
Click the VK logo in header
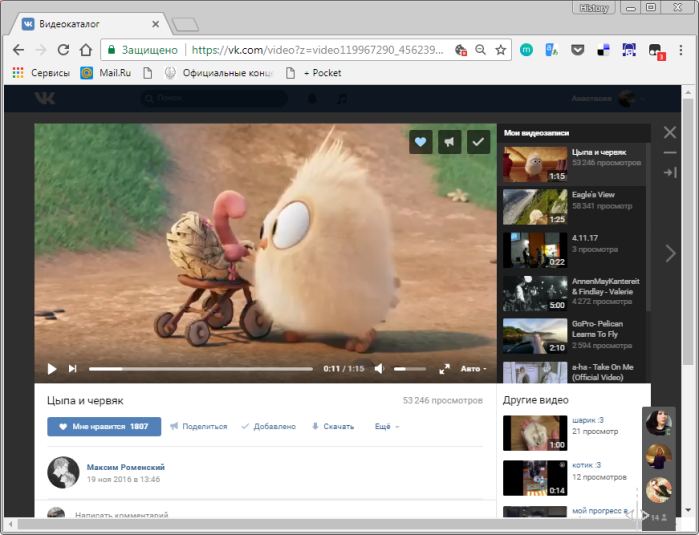point(45,98)
